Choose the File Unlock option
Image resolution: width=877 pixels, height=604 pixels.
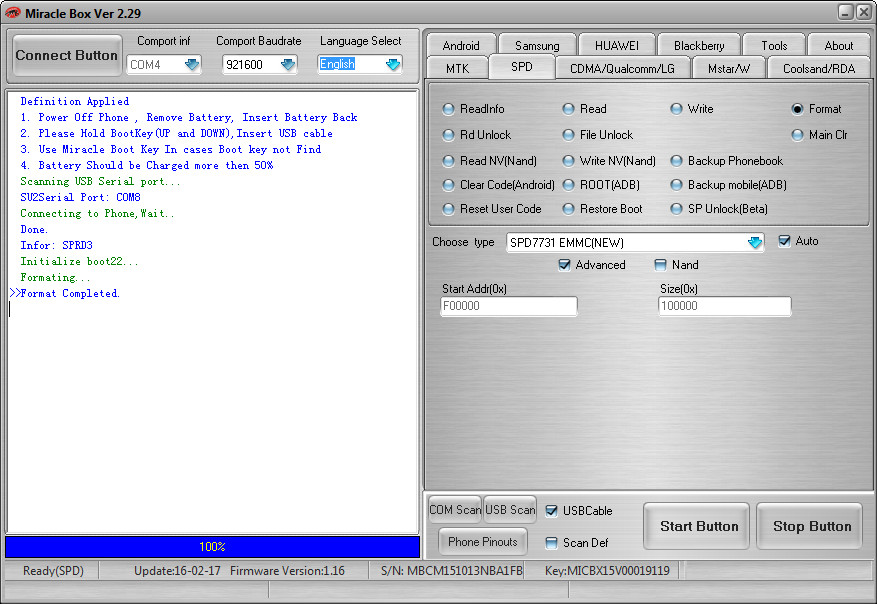pyautogui.click(x=598, y=135)
